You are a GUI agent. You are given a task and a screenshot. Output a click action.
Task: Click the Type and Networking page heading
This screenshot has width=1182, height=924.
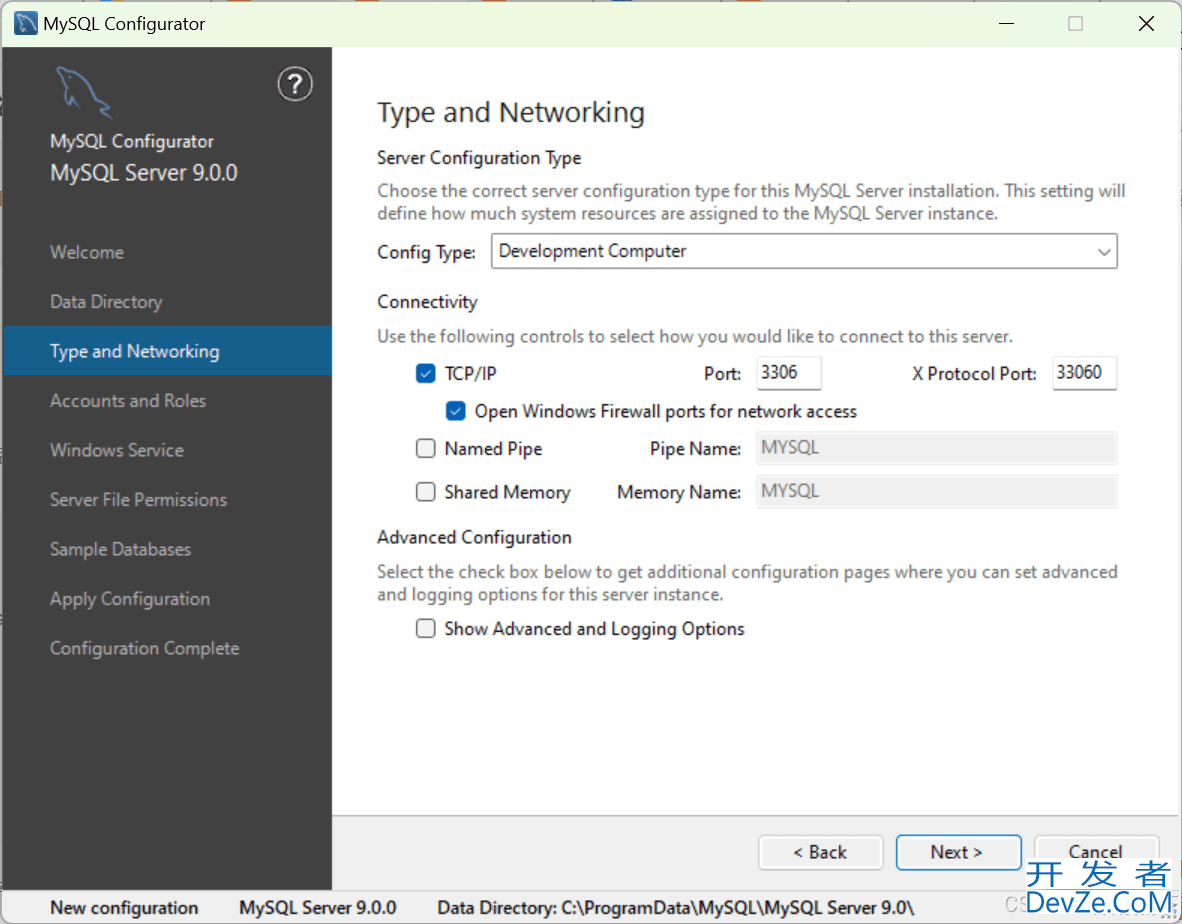(510, 113)
